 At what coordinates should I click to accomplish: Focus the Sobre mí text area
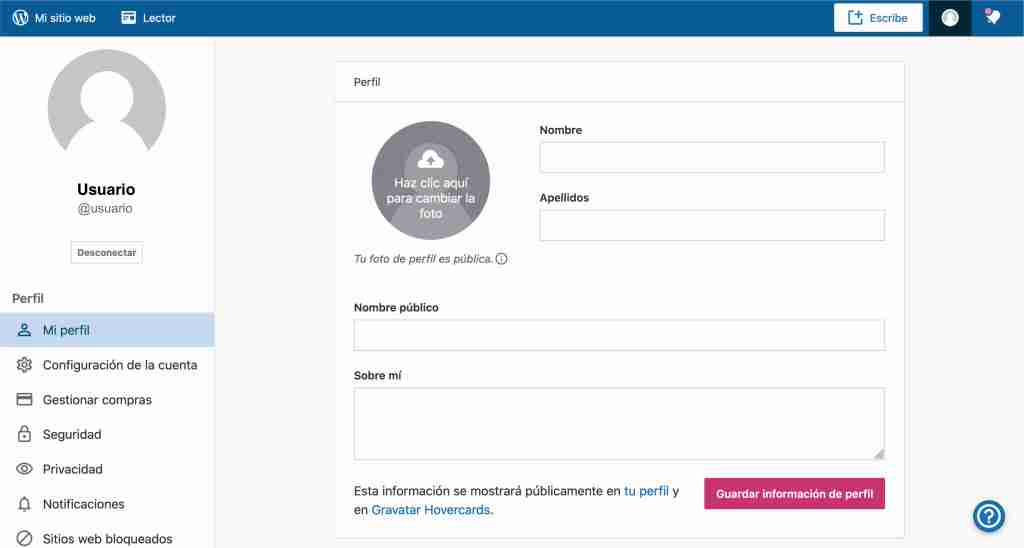click(x=619, y=423)
